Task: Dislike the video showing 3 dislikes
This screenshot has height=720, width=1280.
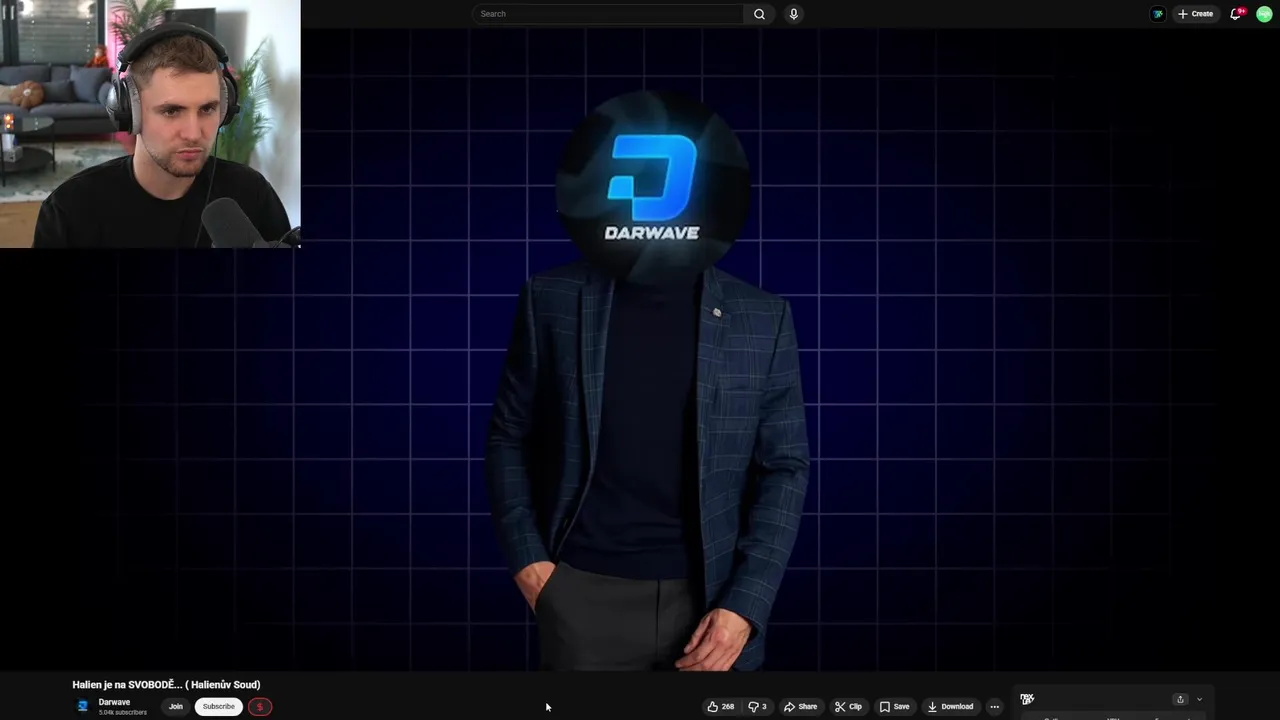Action: point(757,707)
